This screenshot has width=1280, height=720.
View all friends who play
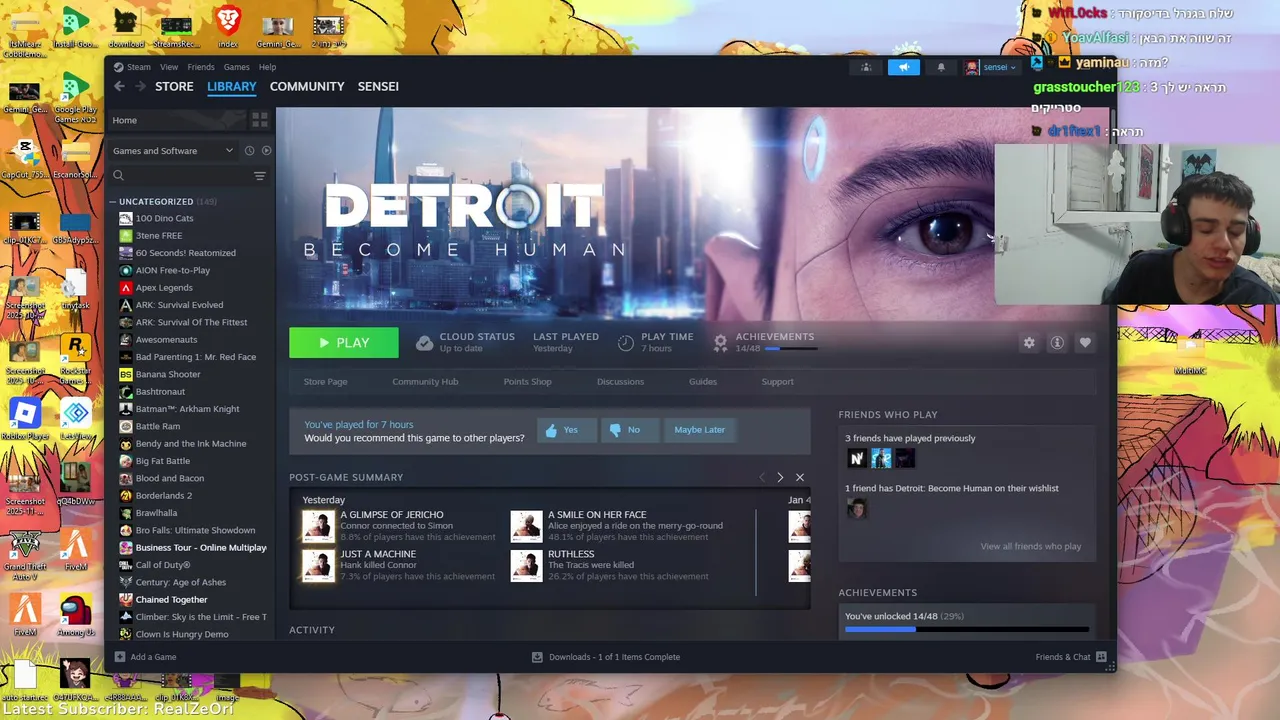(x=1030, y=547)
